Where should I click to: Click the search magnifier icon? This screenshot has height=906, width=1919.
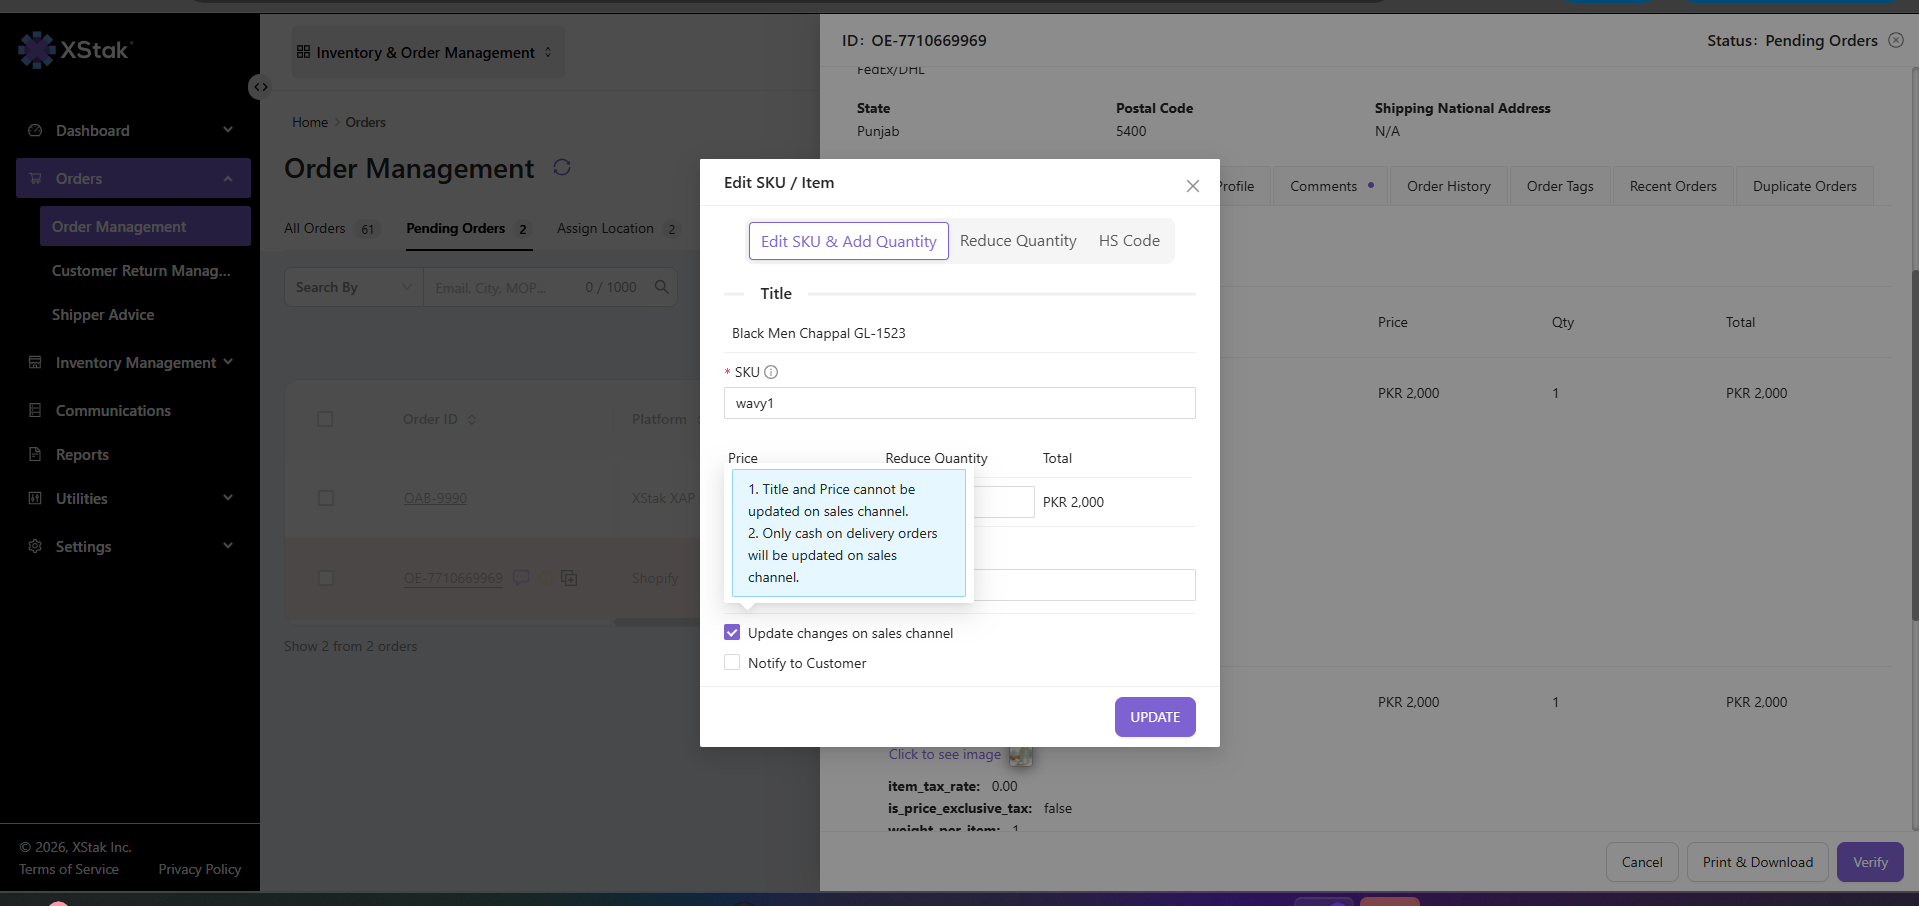pos(661,287)
